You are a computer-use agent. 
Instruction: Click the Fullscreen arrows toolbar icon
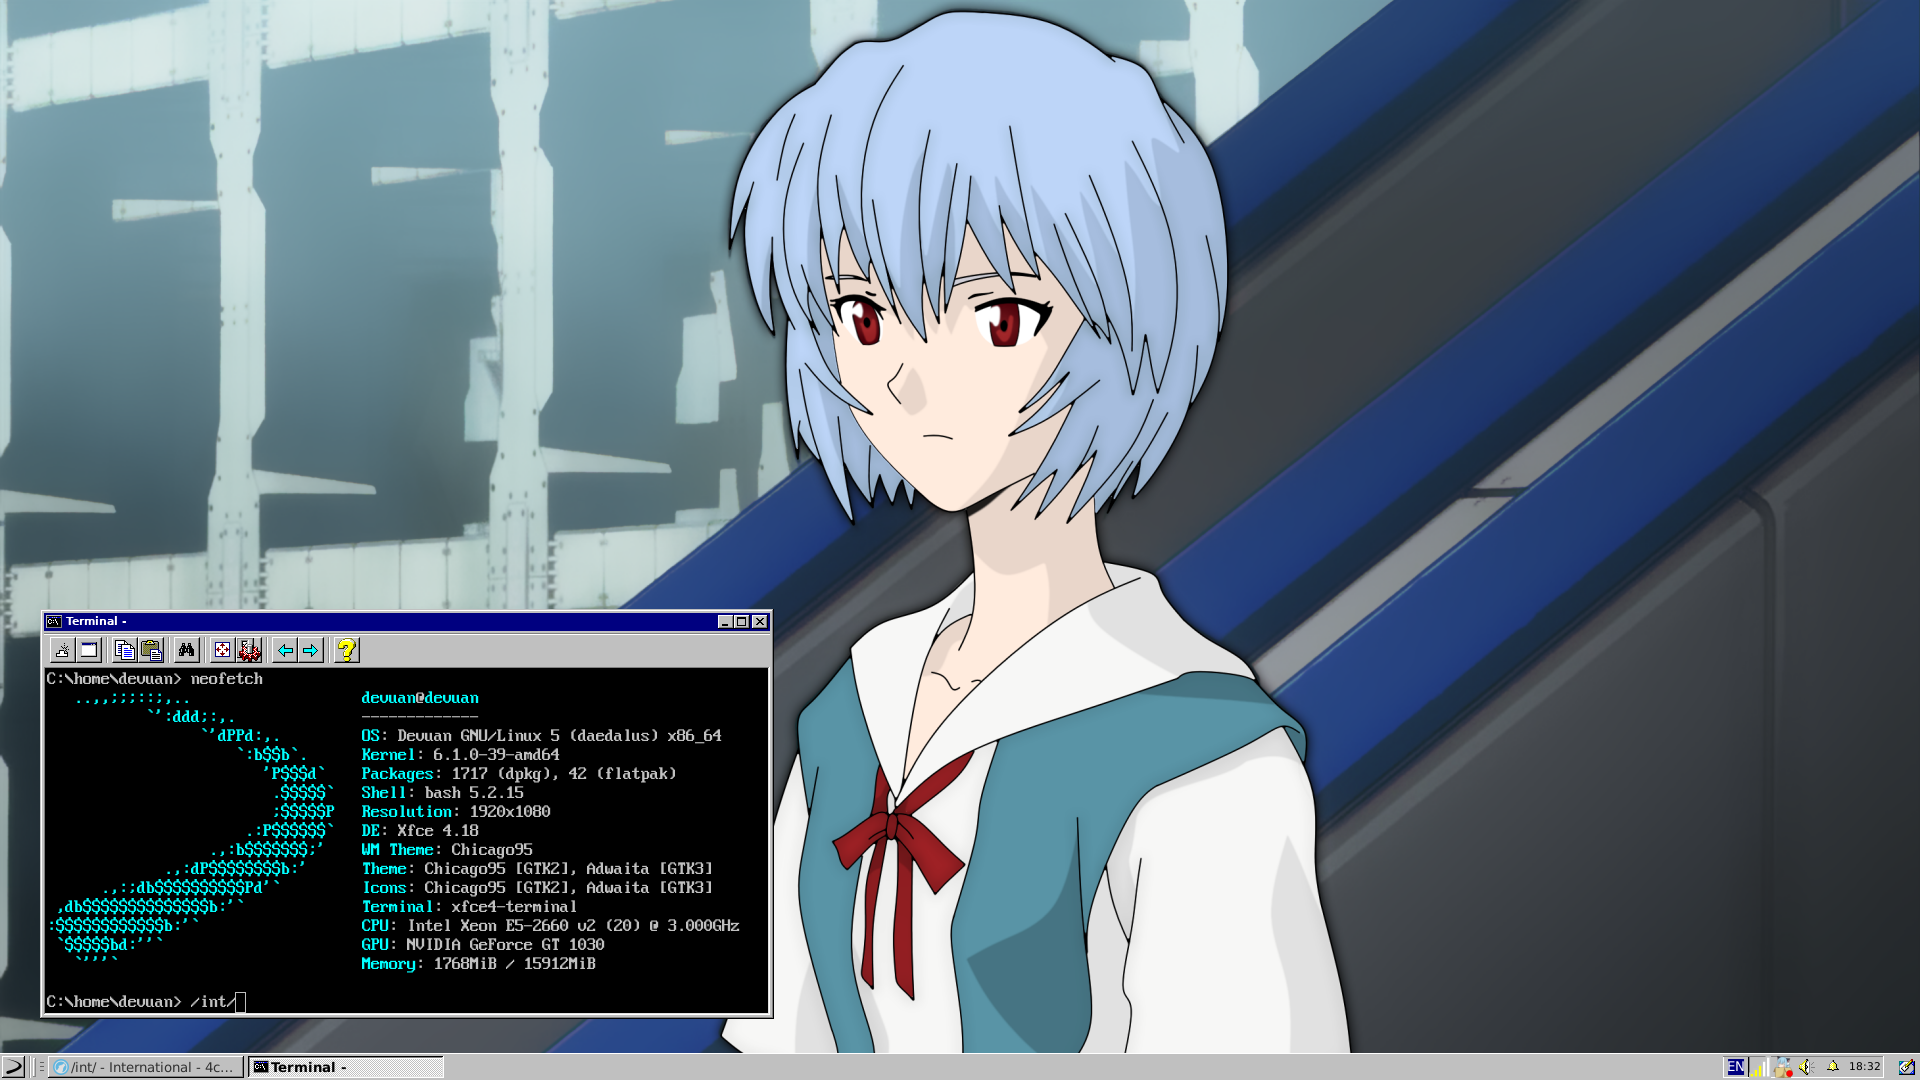point(222,650)
